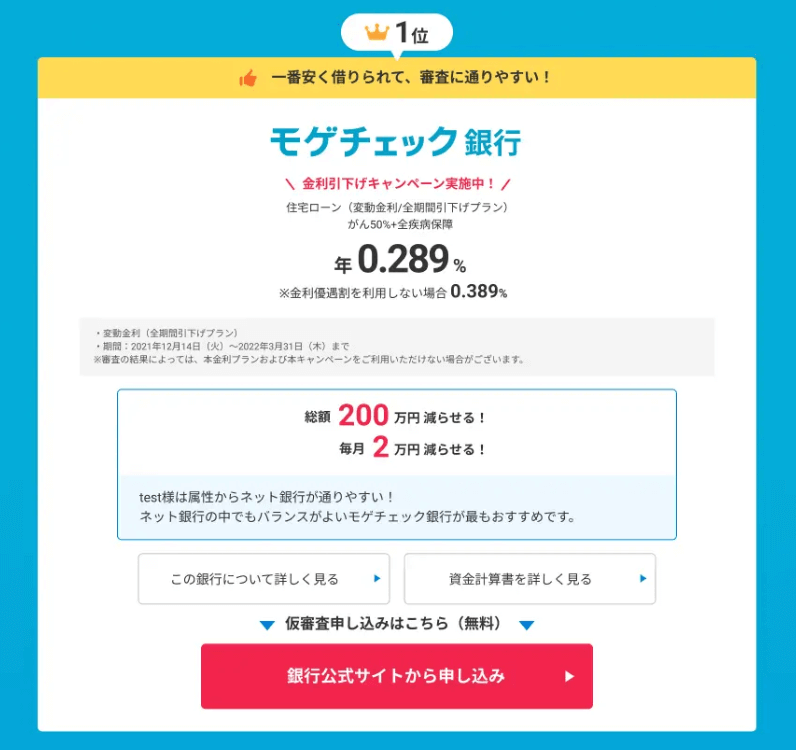Click left blue triangle beside 仮審査申し込みはこちら
This screenshot has height=750, width=796.
tap(267, 625)
